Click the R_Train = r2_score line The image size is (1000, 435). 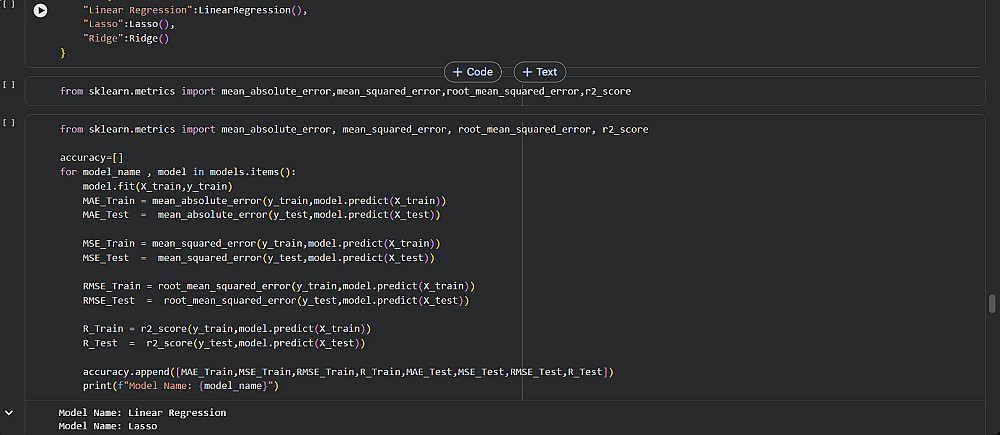(x=226, y=329)
